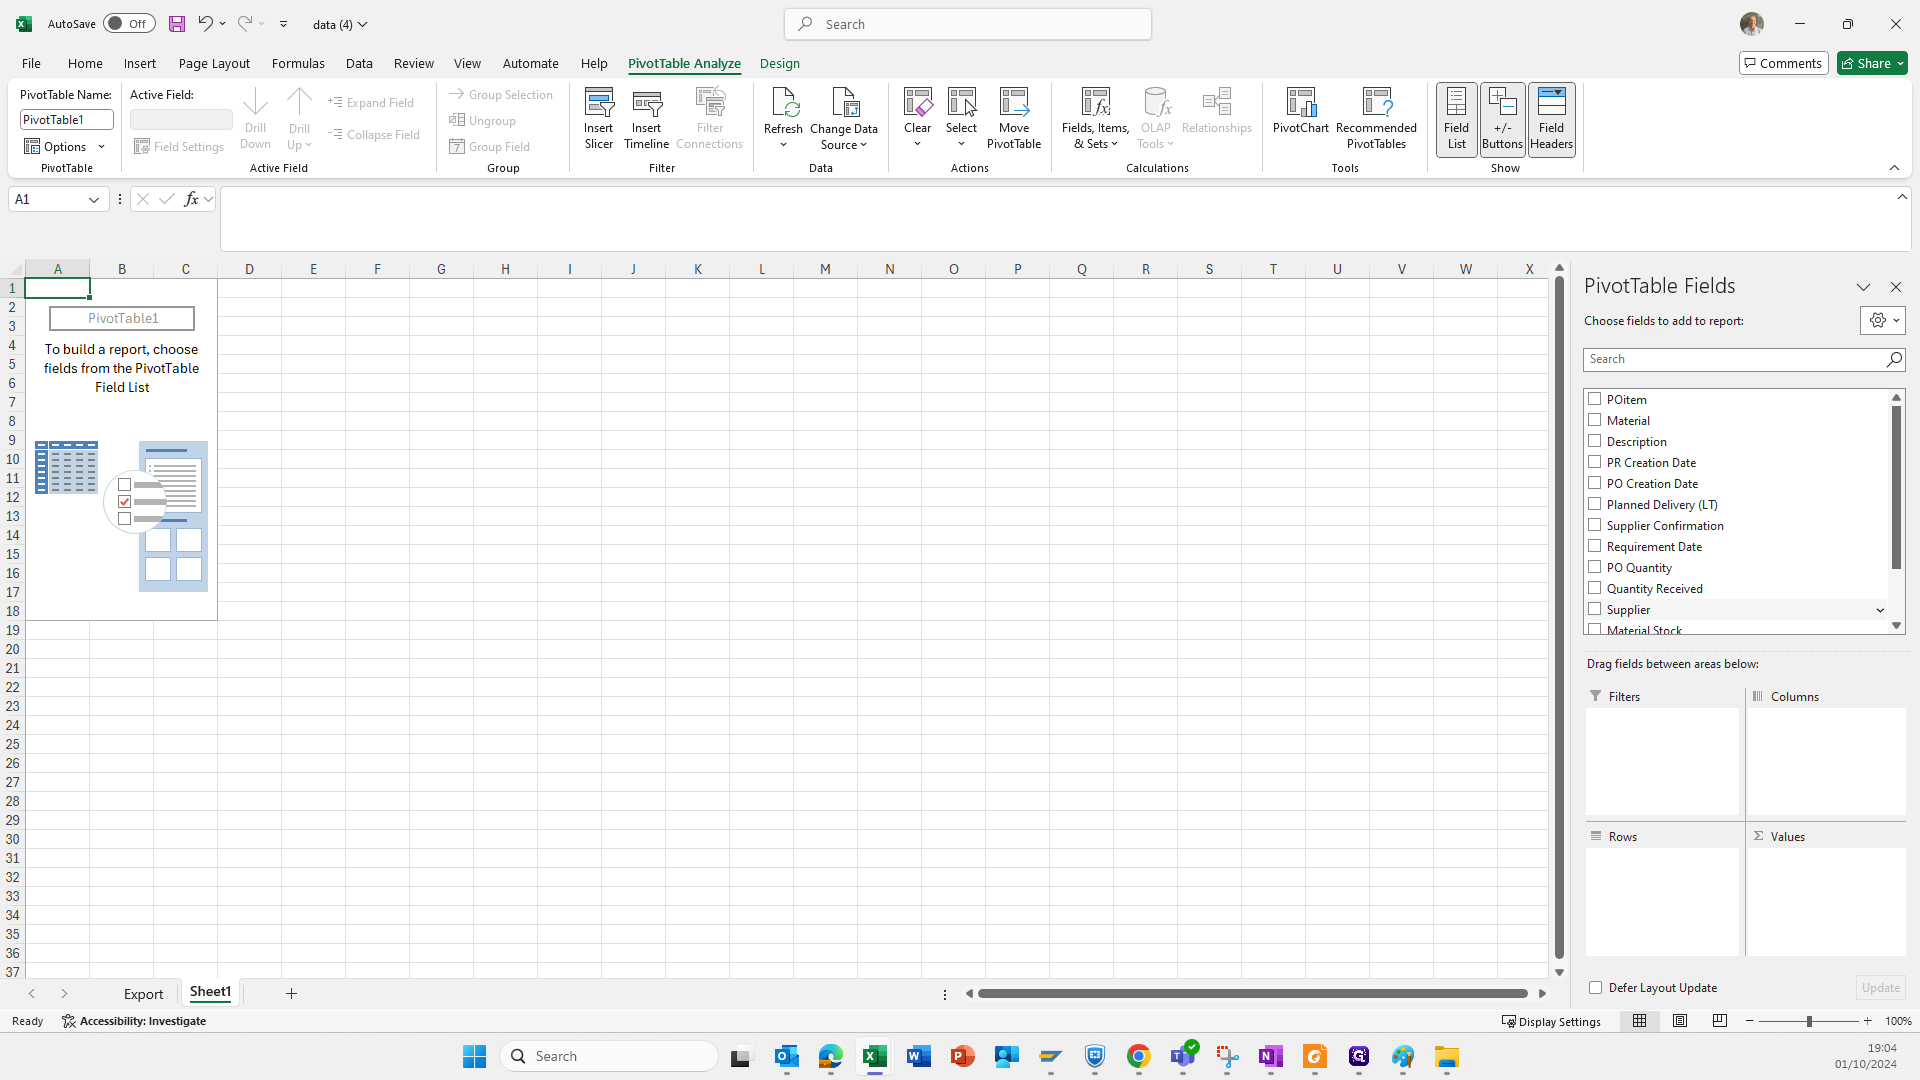Check the Supplier Confirmation field
Viewport: 1920px width, 1080px height.
click(1595, 525)
